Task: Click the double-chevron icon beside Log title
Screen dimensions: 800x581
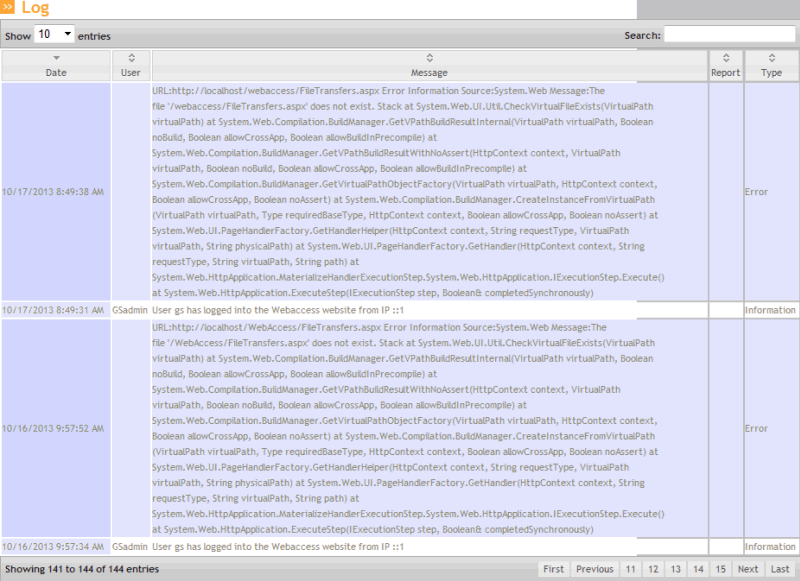Action: 9,8
